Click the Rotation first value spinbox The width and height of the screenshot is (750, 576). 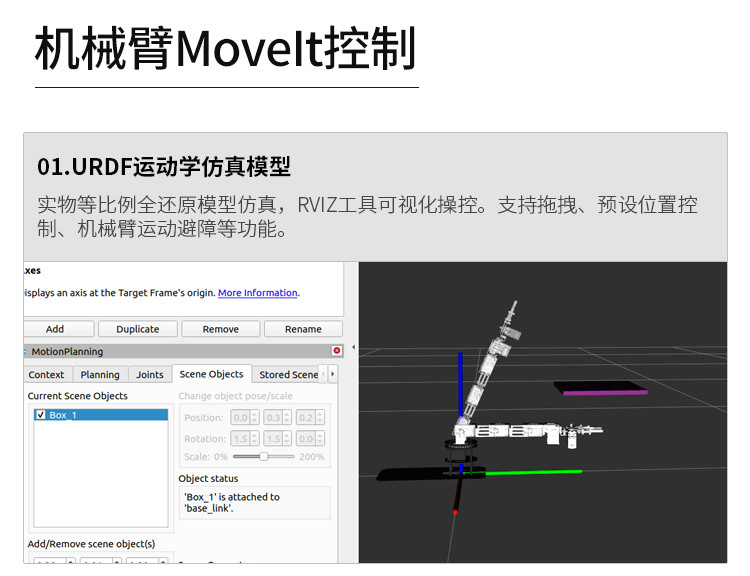click(244, 438)
